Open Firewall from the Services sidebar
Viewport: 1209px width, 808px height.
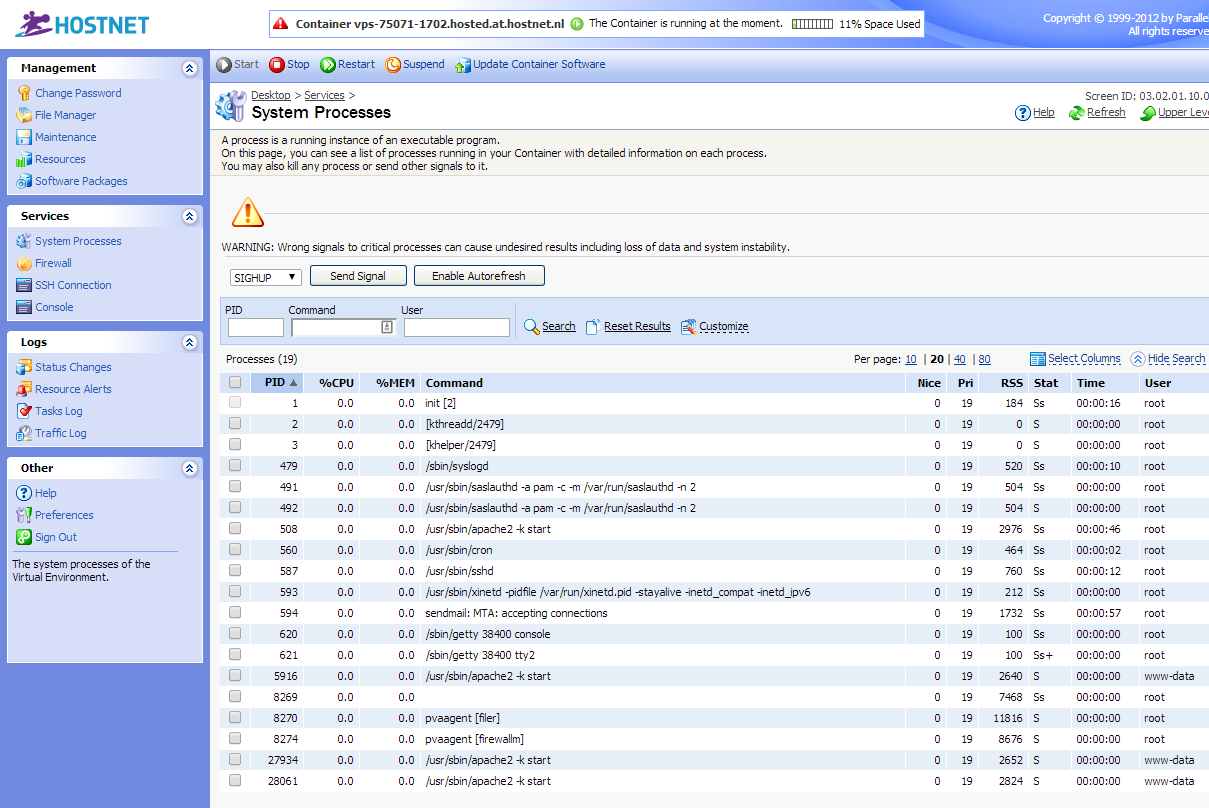[53, 263]
